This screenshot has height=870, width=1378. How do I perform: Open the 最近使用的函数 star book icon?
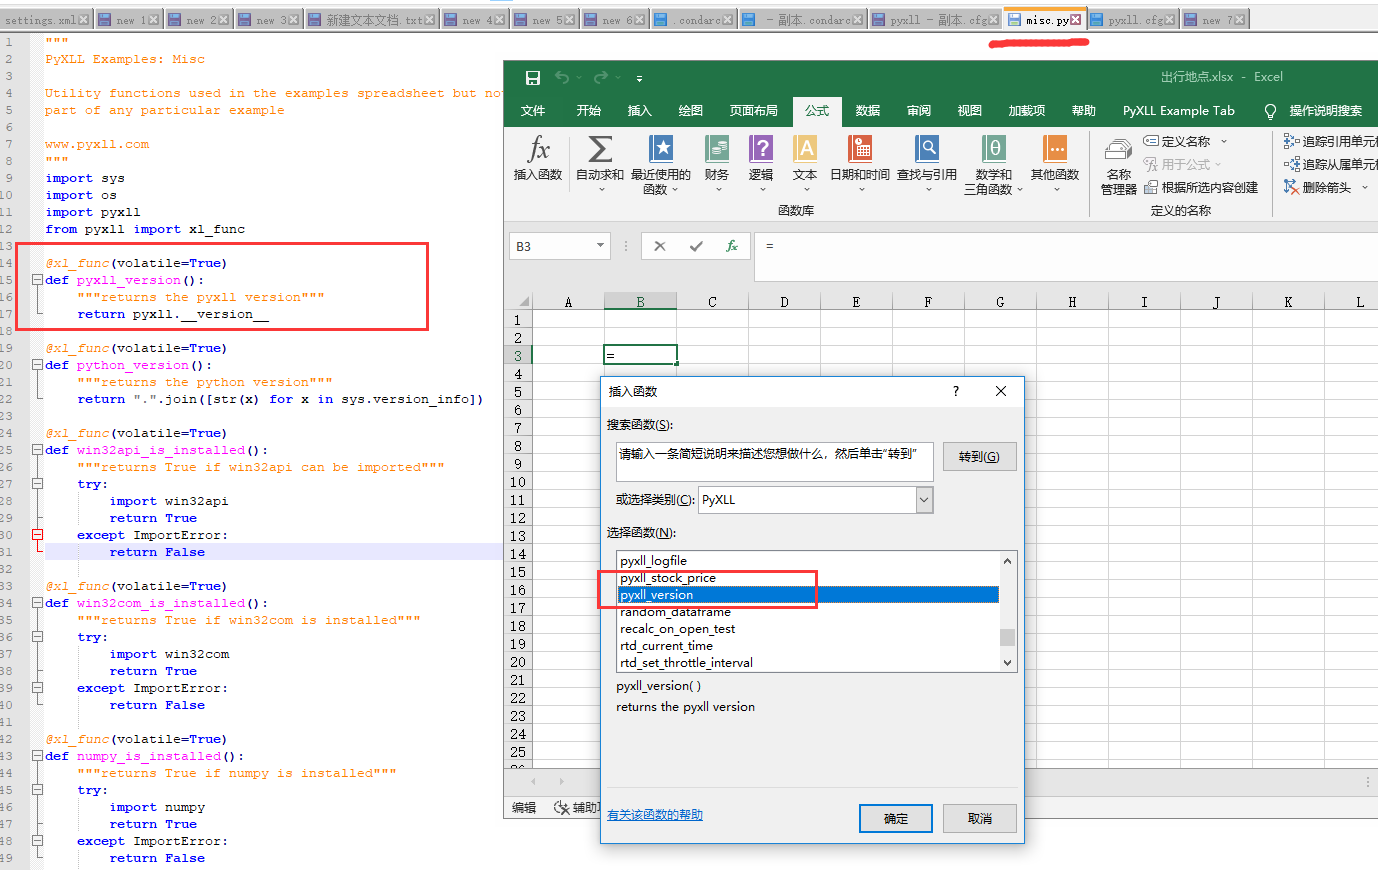coord(661,149)
